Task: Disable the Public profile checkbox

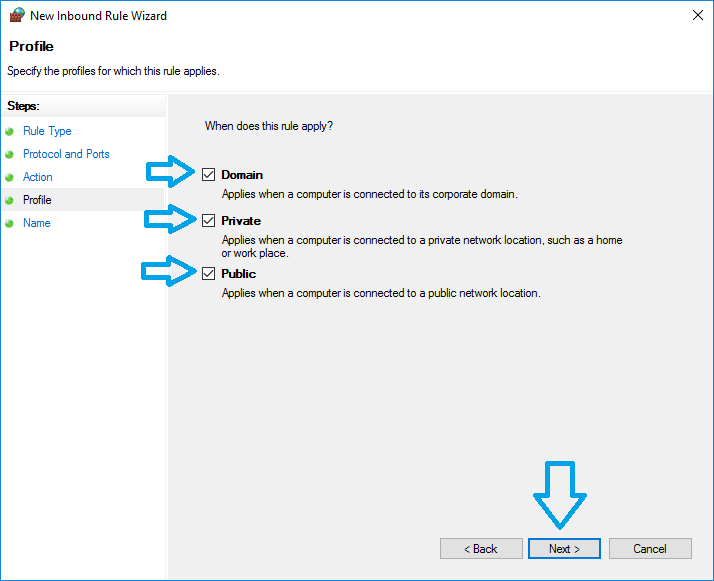Action: pos(209,274)
